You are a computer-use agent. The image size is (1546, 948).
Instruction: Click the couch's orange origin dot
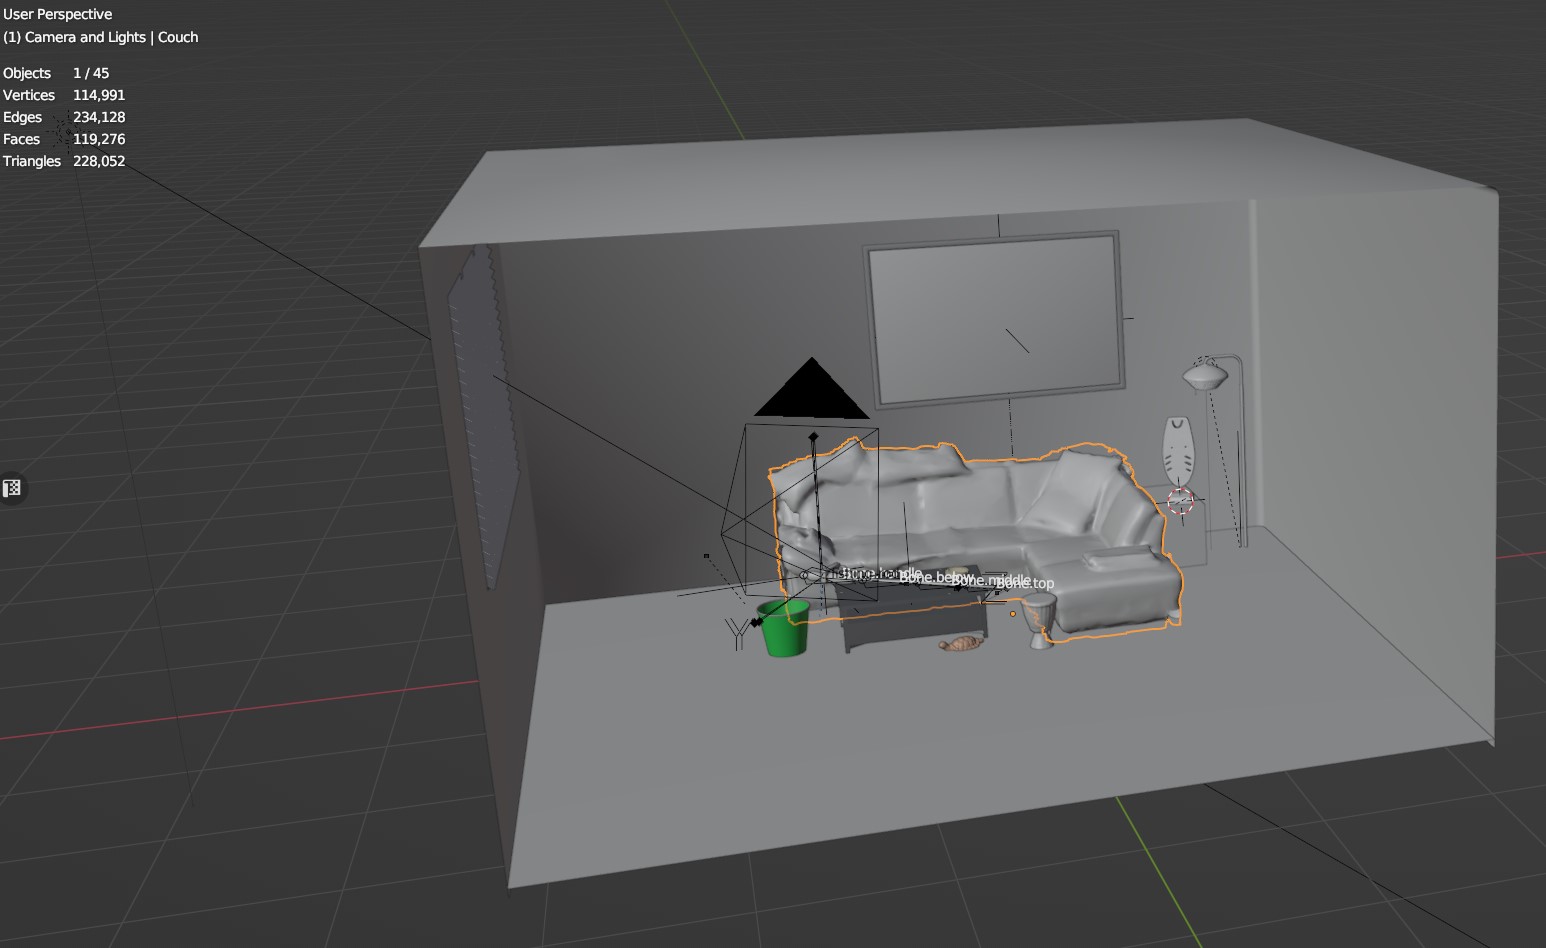click(1012, 614)
